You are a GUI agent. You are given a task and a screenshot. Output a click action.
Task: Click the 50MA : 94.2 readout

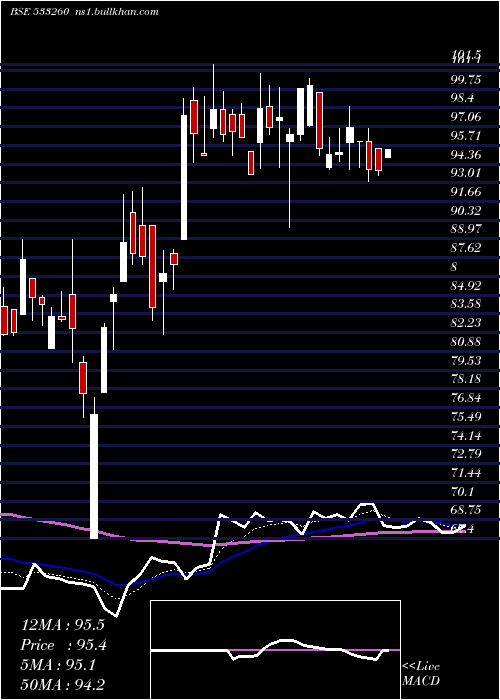coord(63,684)
